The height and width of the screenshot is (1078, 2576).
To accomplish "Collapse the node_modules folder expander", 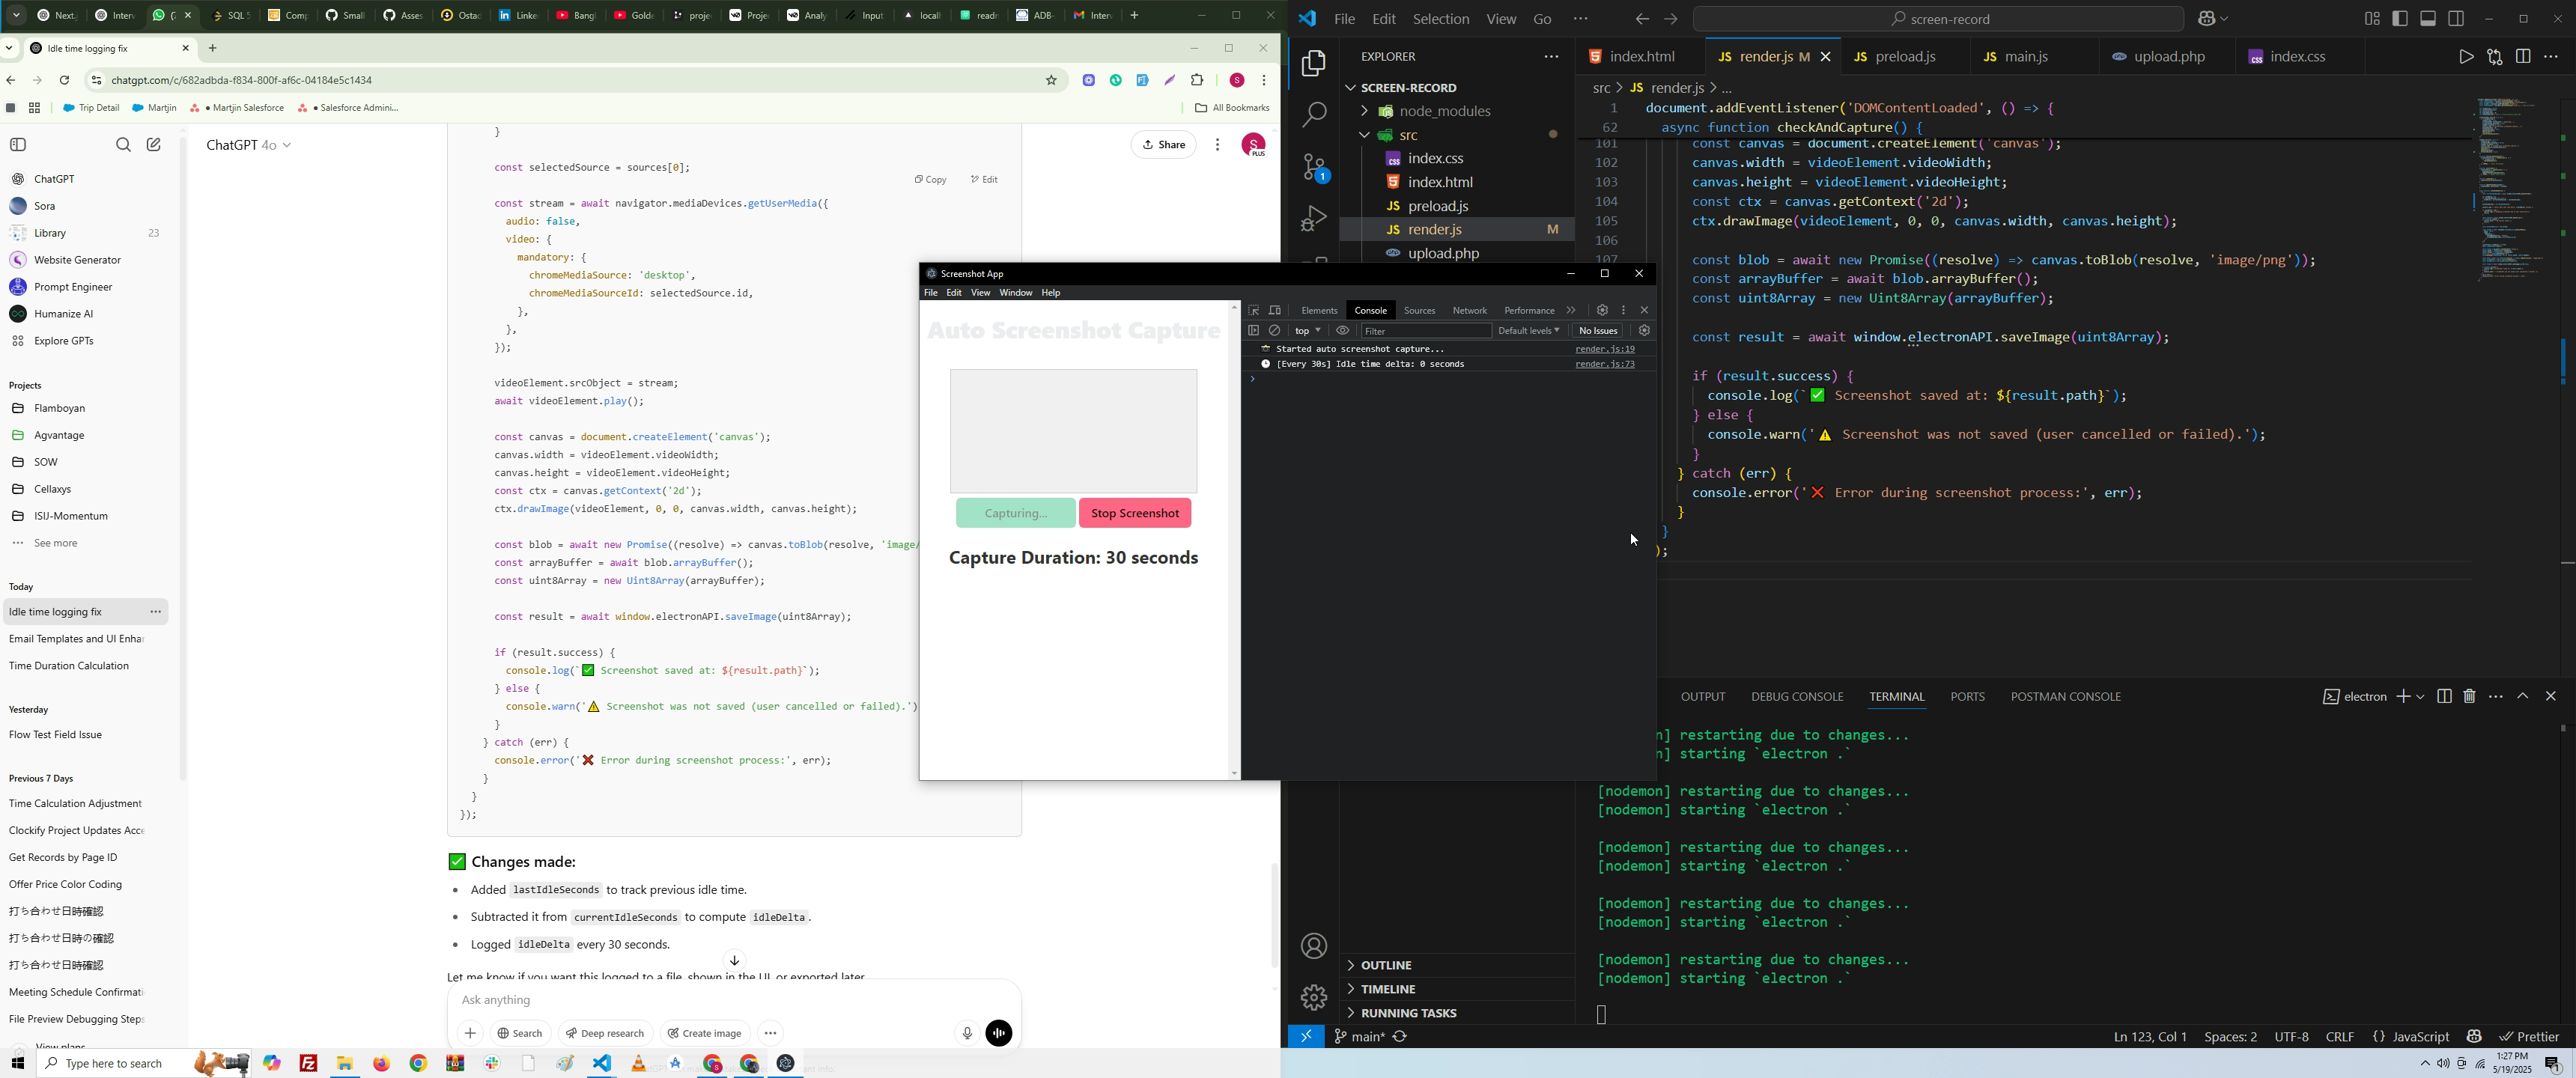I will [x=1364, y=111].
